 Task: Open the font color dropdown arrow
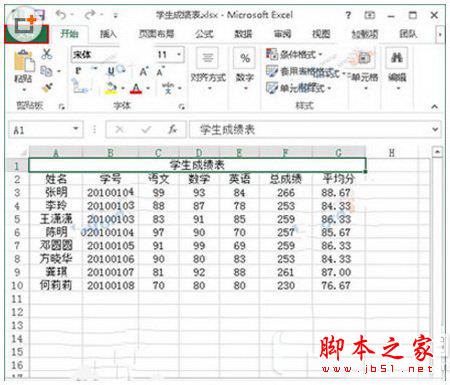click(148, 89)
